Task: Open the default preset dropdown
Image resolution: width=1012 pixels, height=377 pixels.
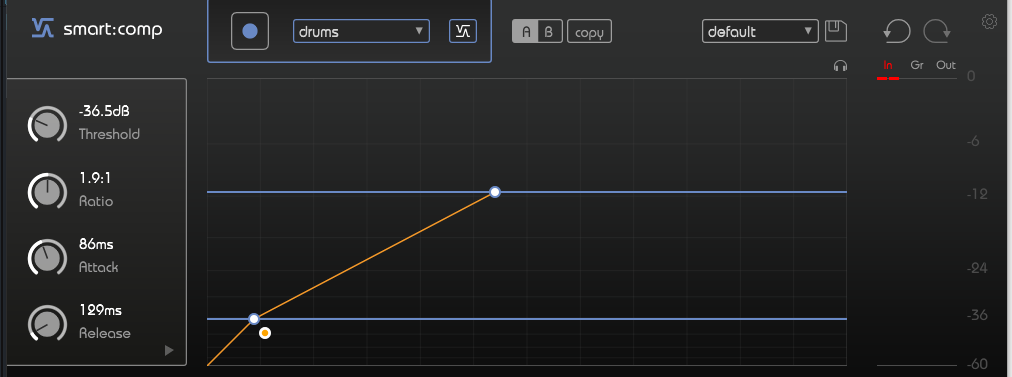Action: point(760,32)
